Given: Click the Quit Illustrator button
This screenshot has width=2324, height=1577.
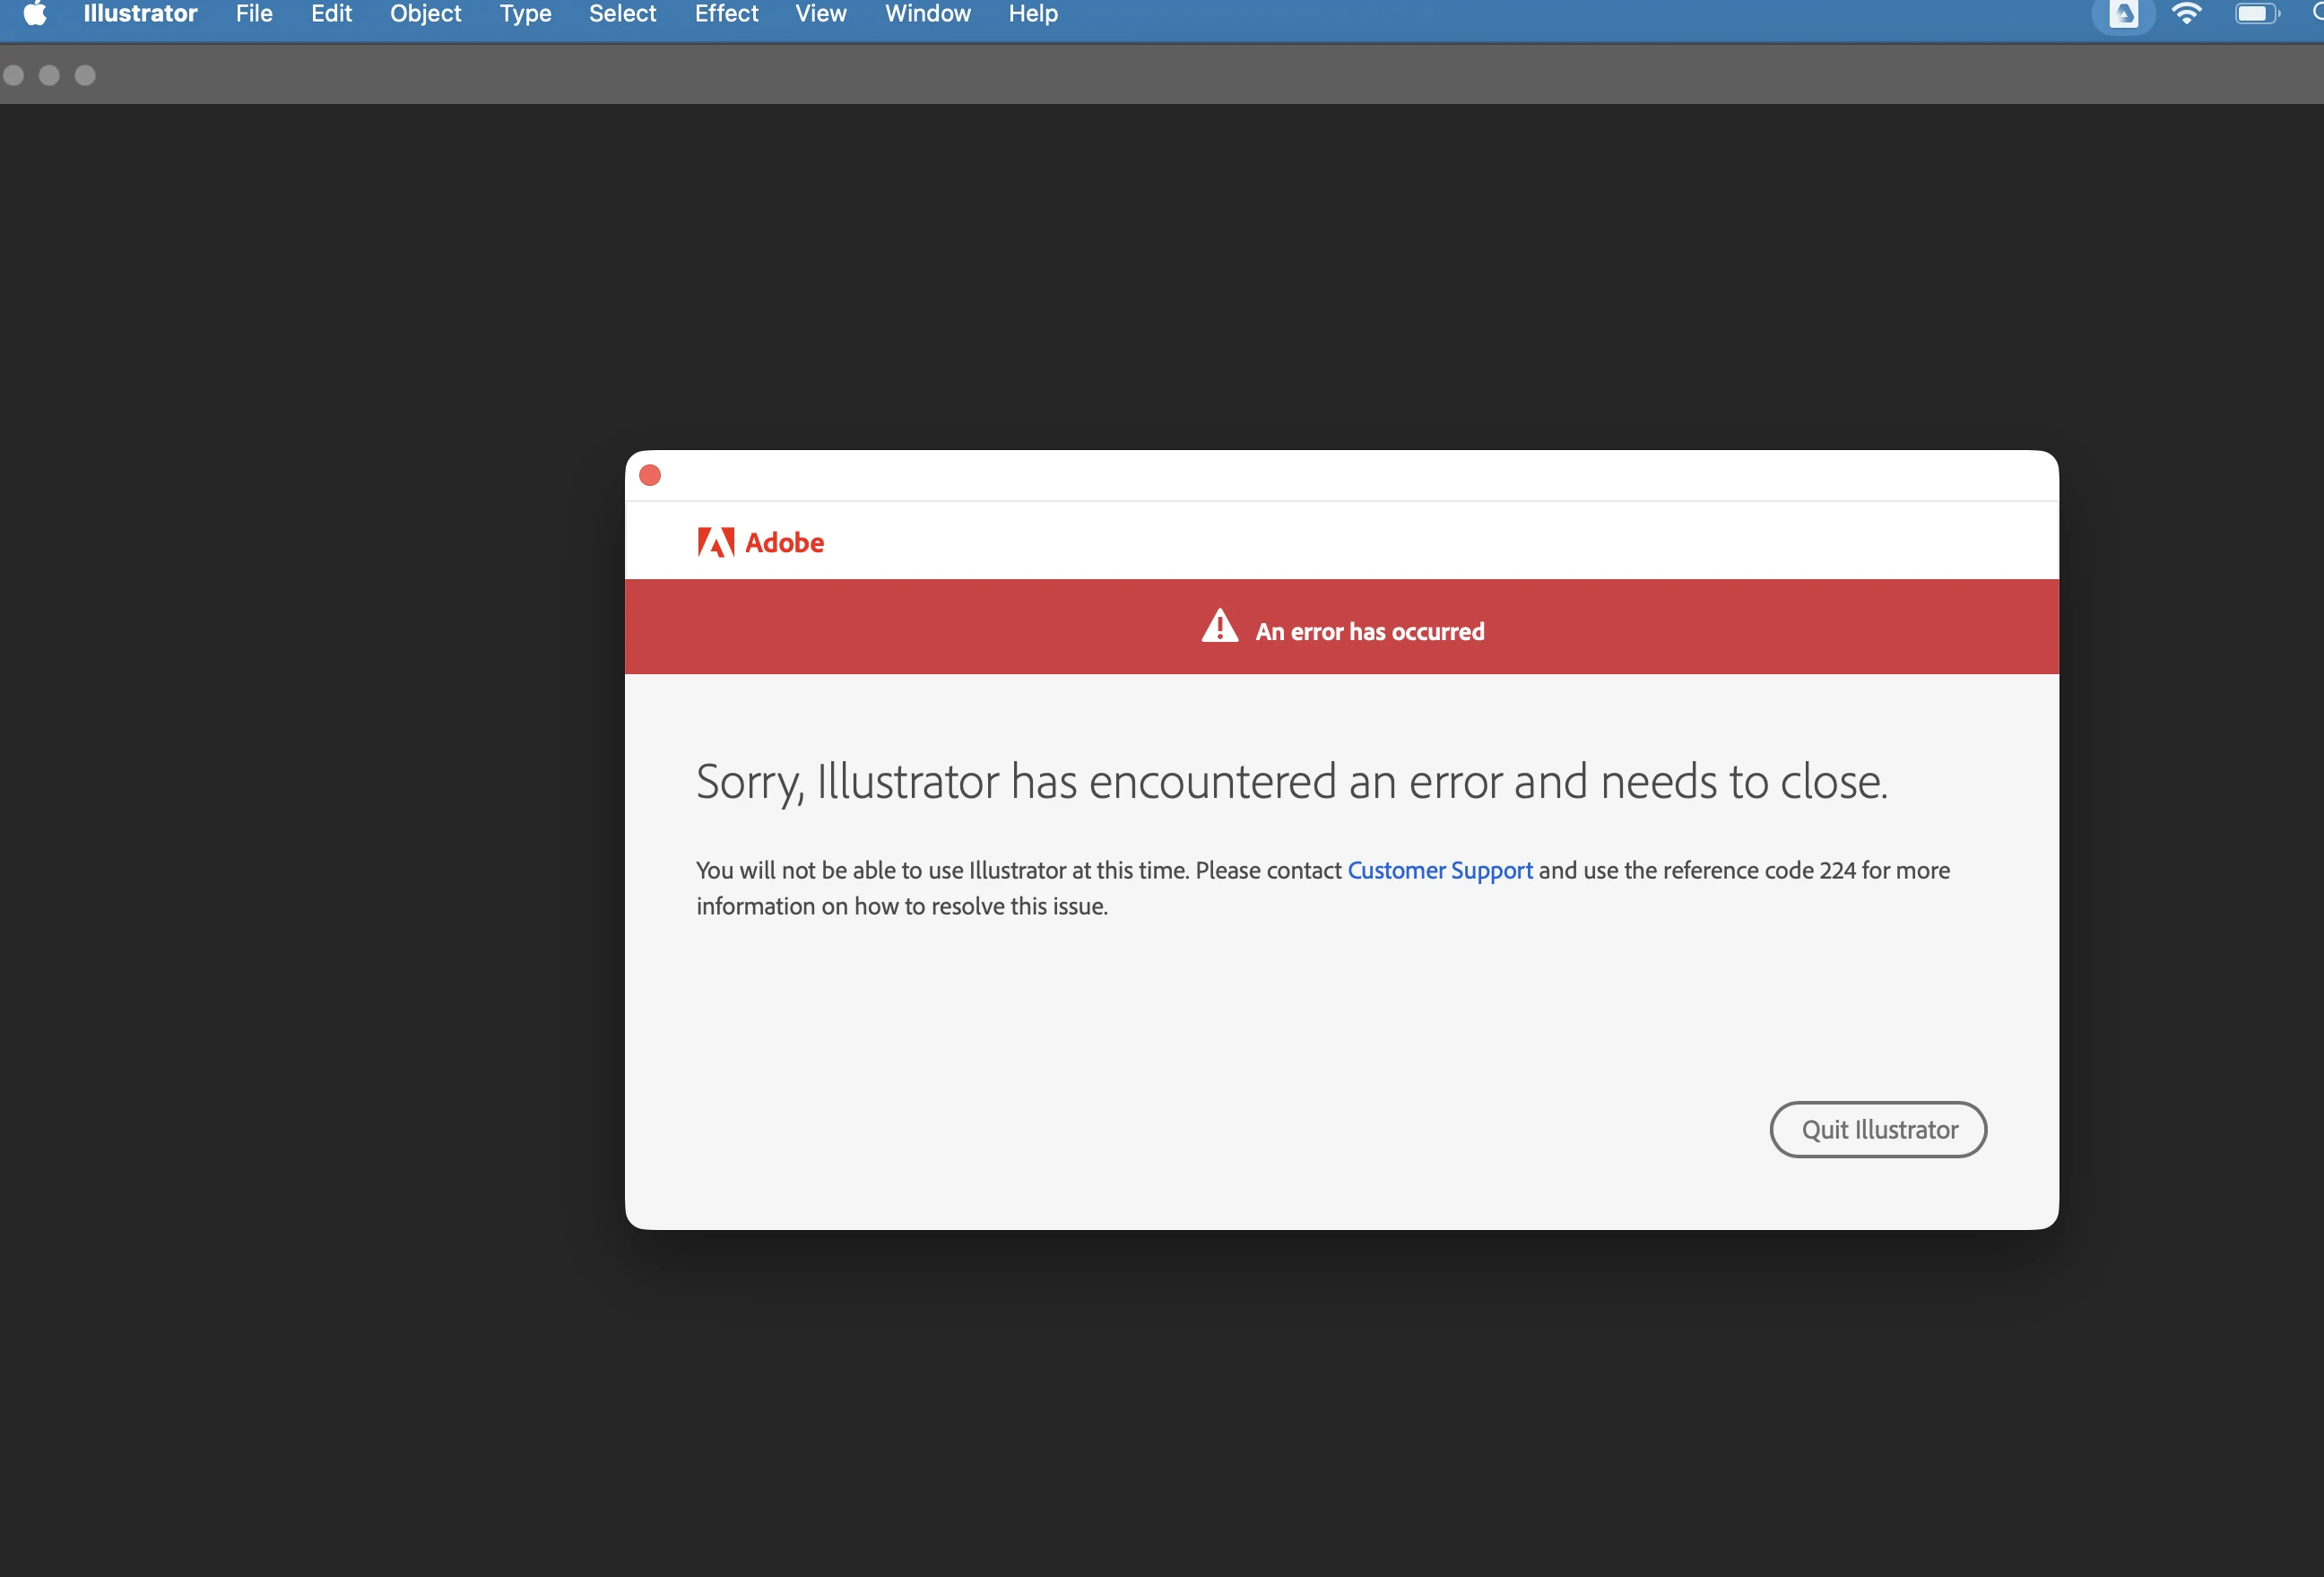Looking at the screenshot, I should 1878,1130.
